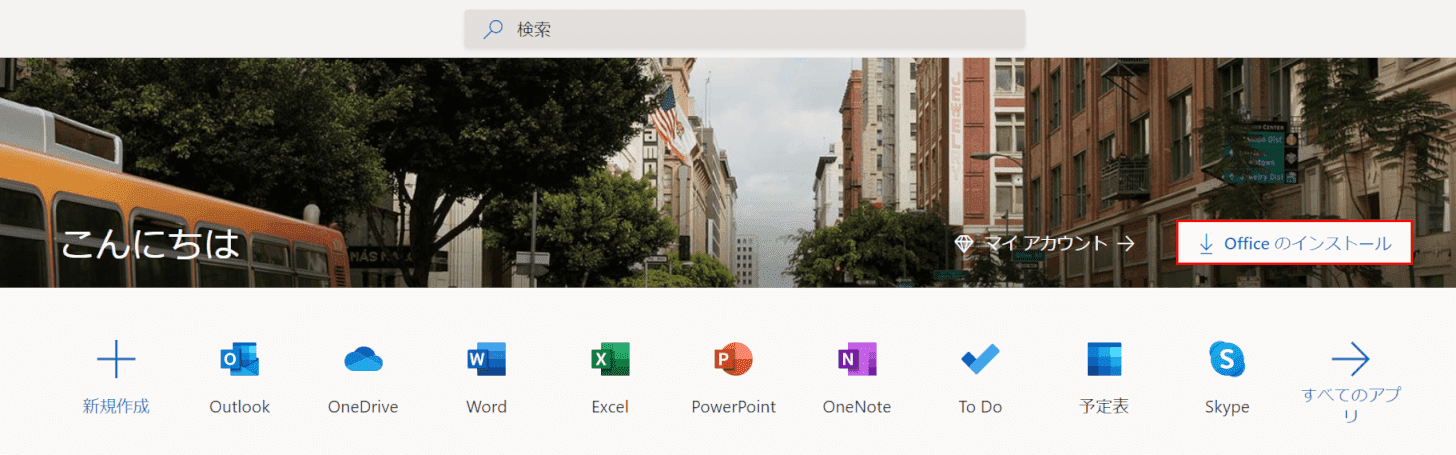Open the PowerPoint icon

734,358
